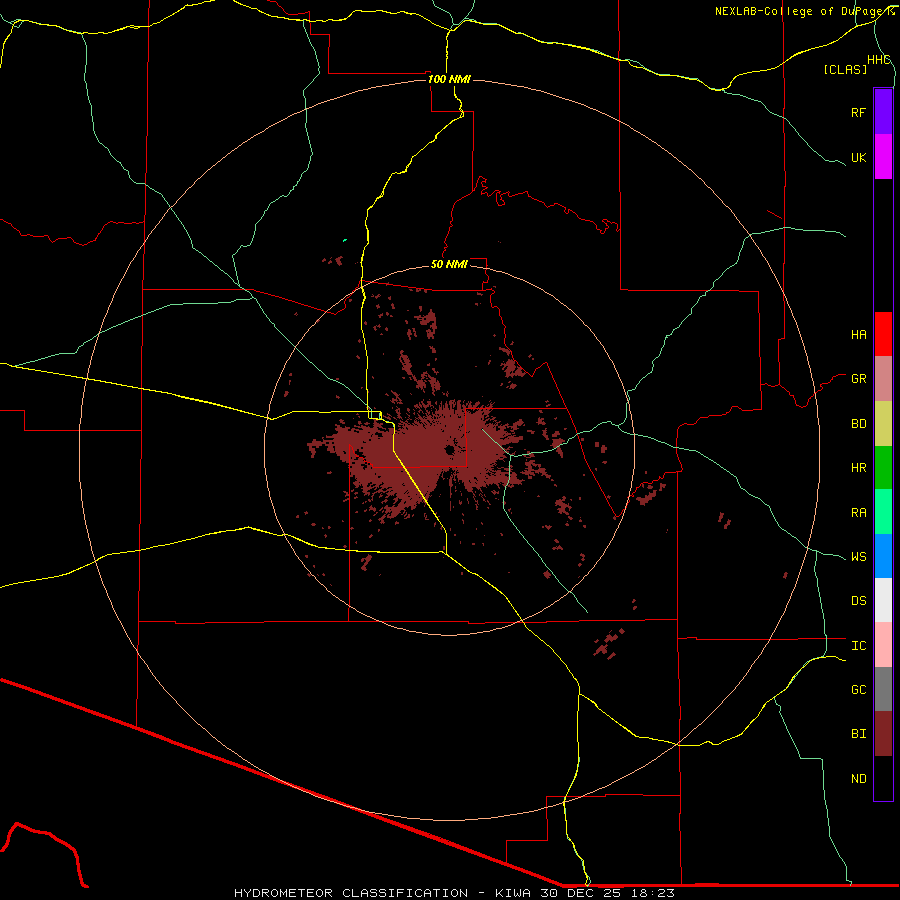Click the HA red legend swatch

(883, 334)
